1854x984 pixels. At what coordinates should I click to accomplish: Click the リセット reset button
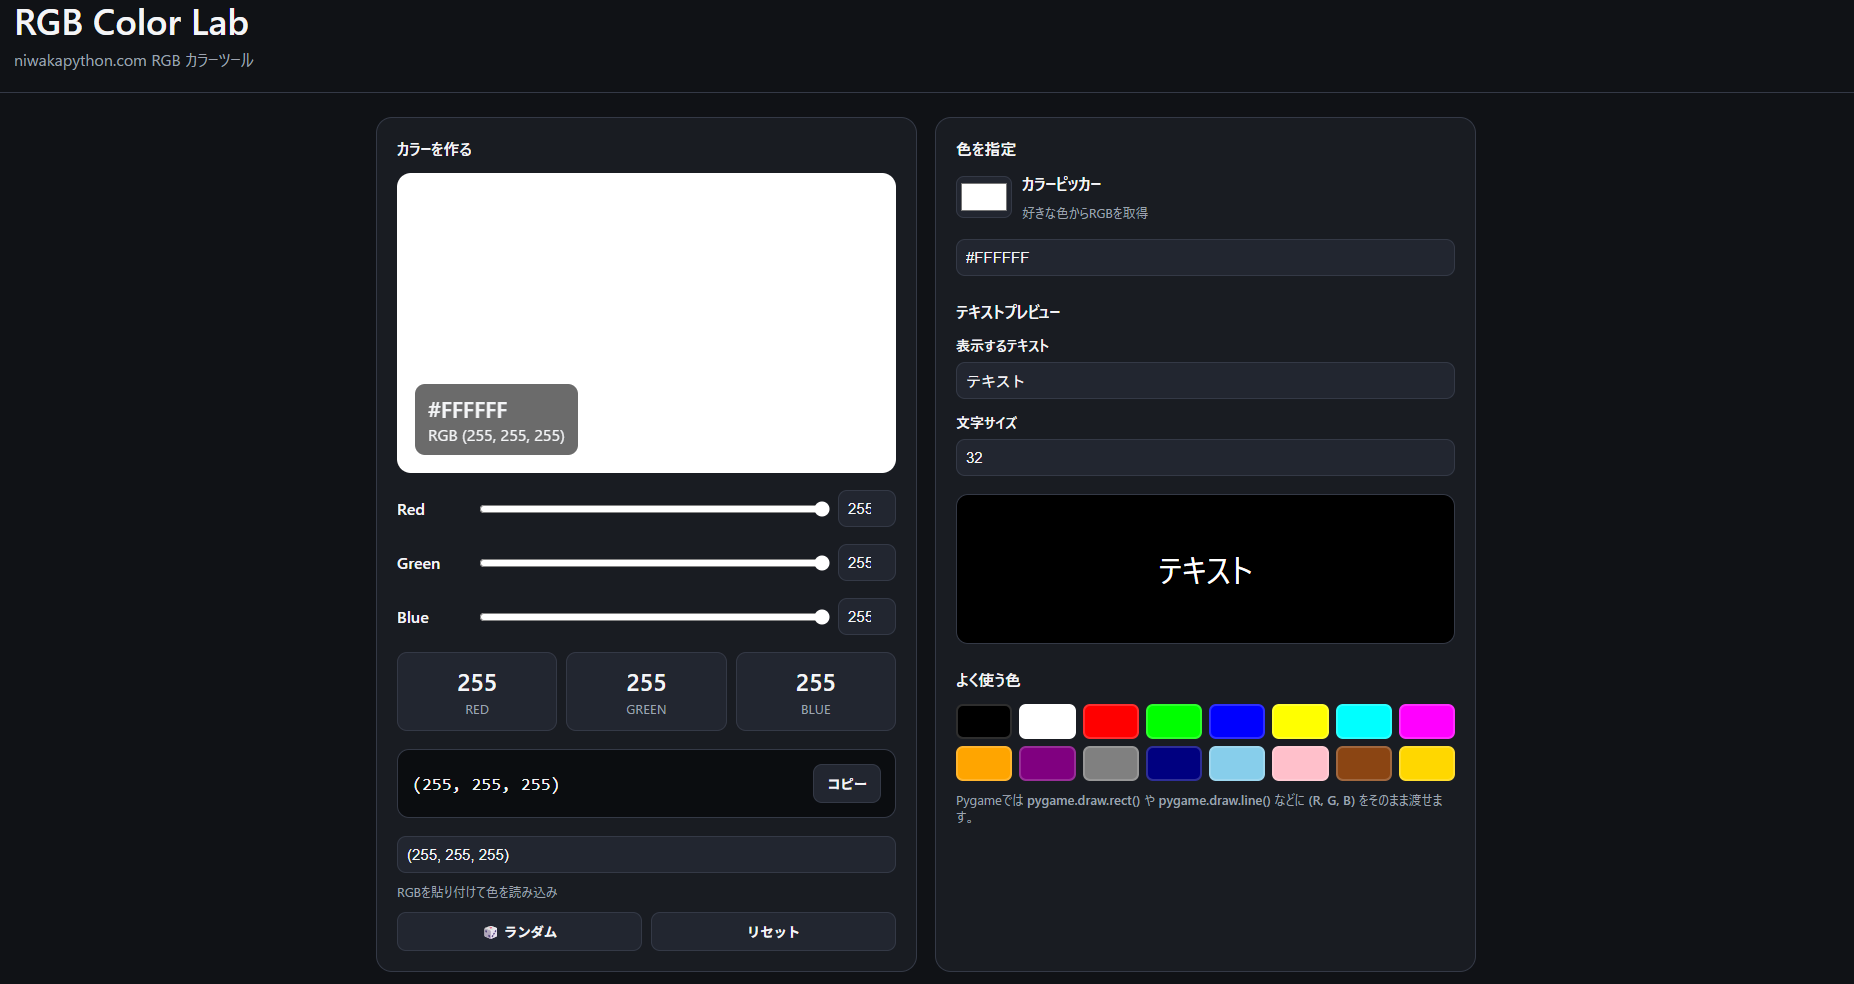(773, 931)
